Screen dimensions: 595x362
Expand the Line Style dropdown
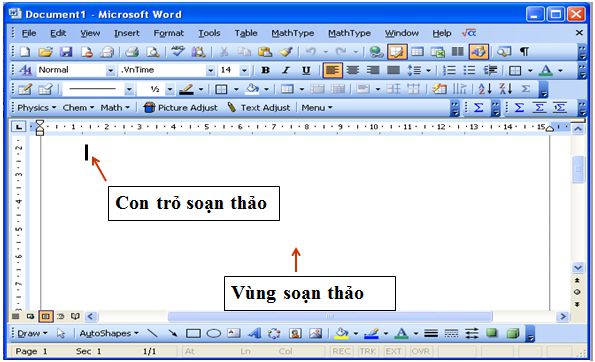coord(130,89)
